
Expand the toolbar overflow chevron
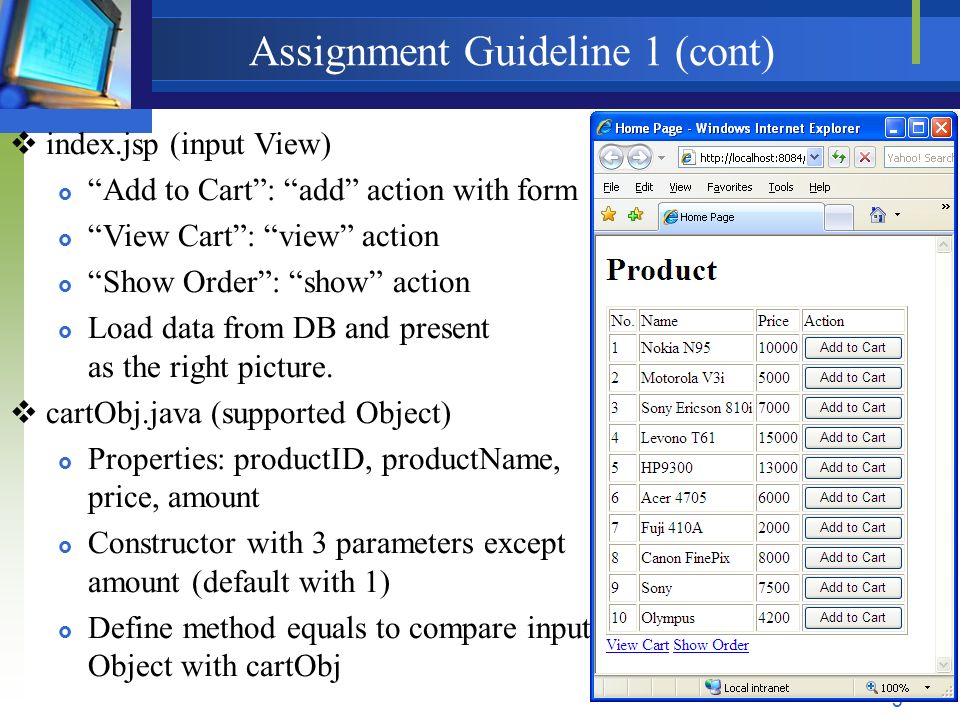click(x=945, y=207)
